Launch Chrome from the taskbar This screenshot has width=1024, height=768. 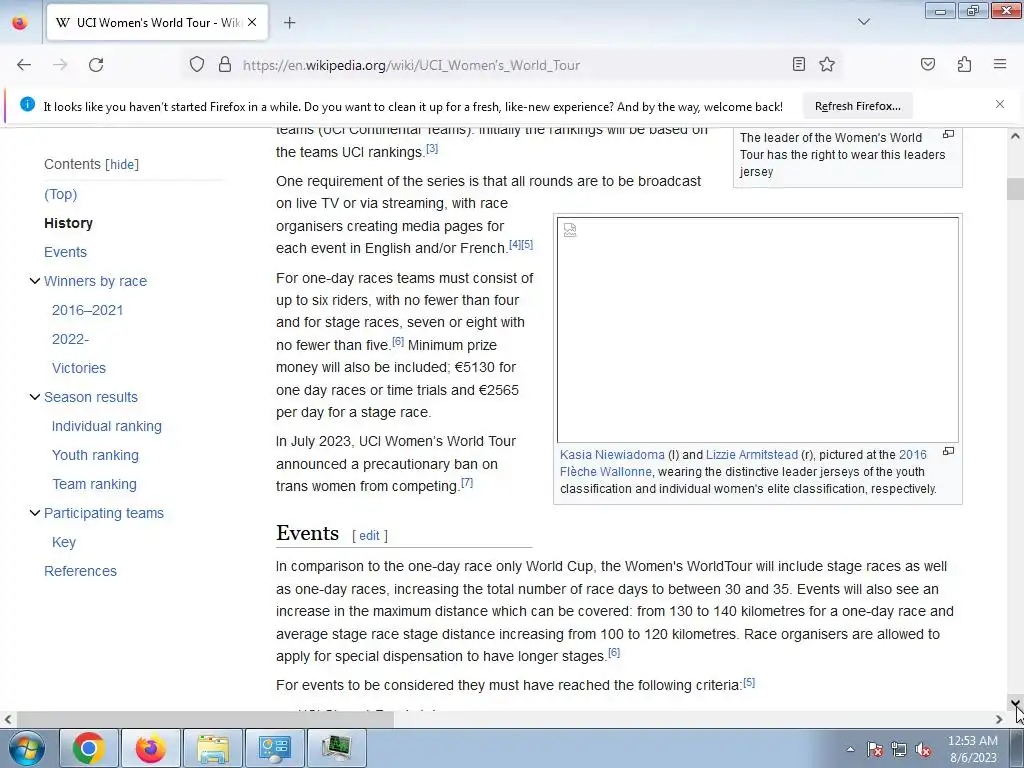point(89,748)
